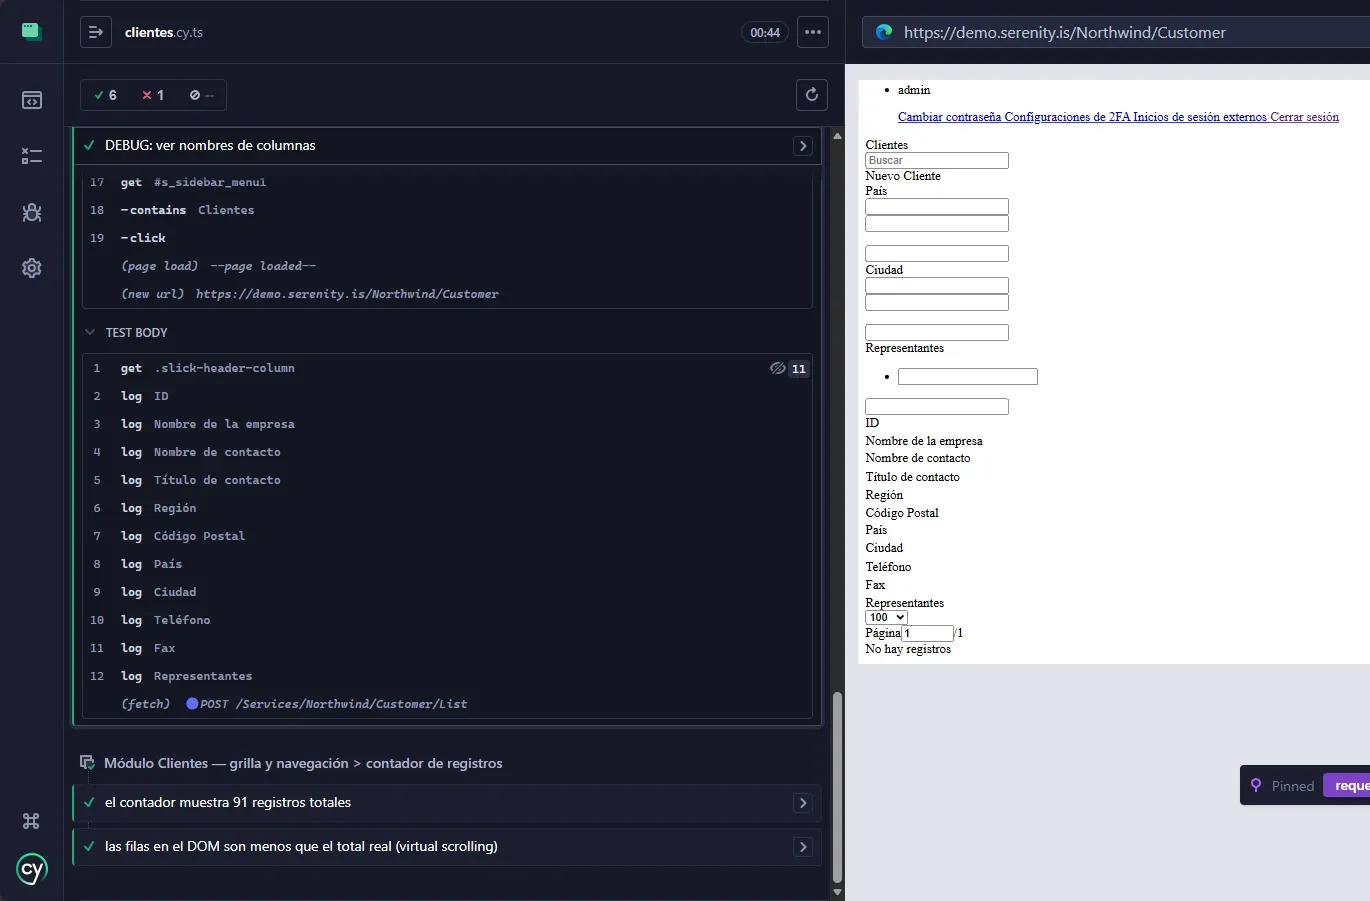Toggle hidden elements eye icon on get command

tap(777, 368)
